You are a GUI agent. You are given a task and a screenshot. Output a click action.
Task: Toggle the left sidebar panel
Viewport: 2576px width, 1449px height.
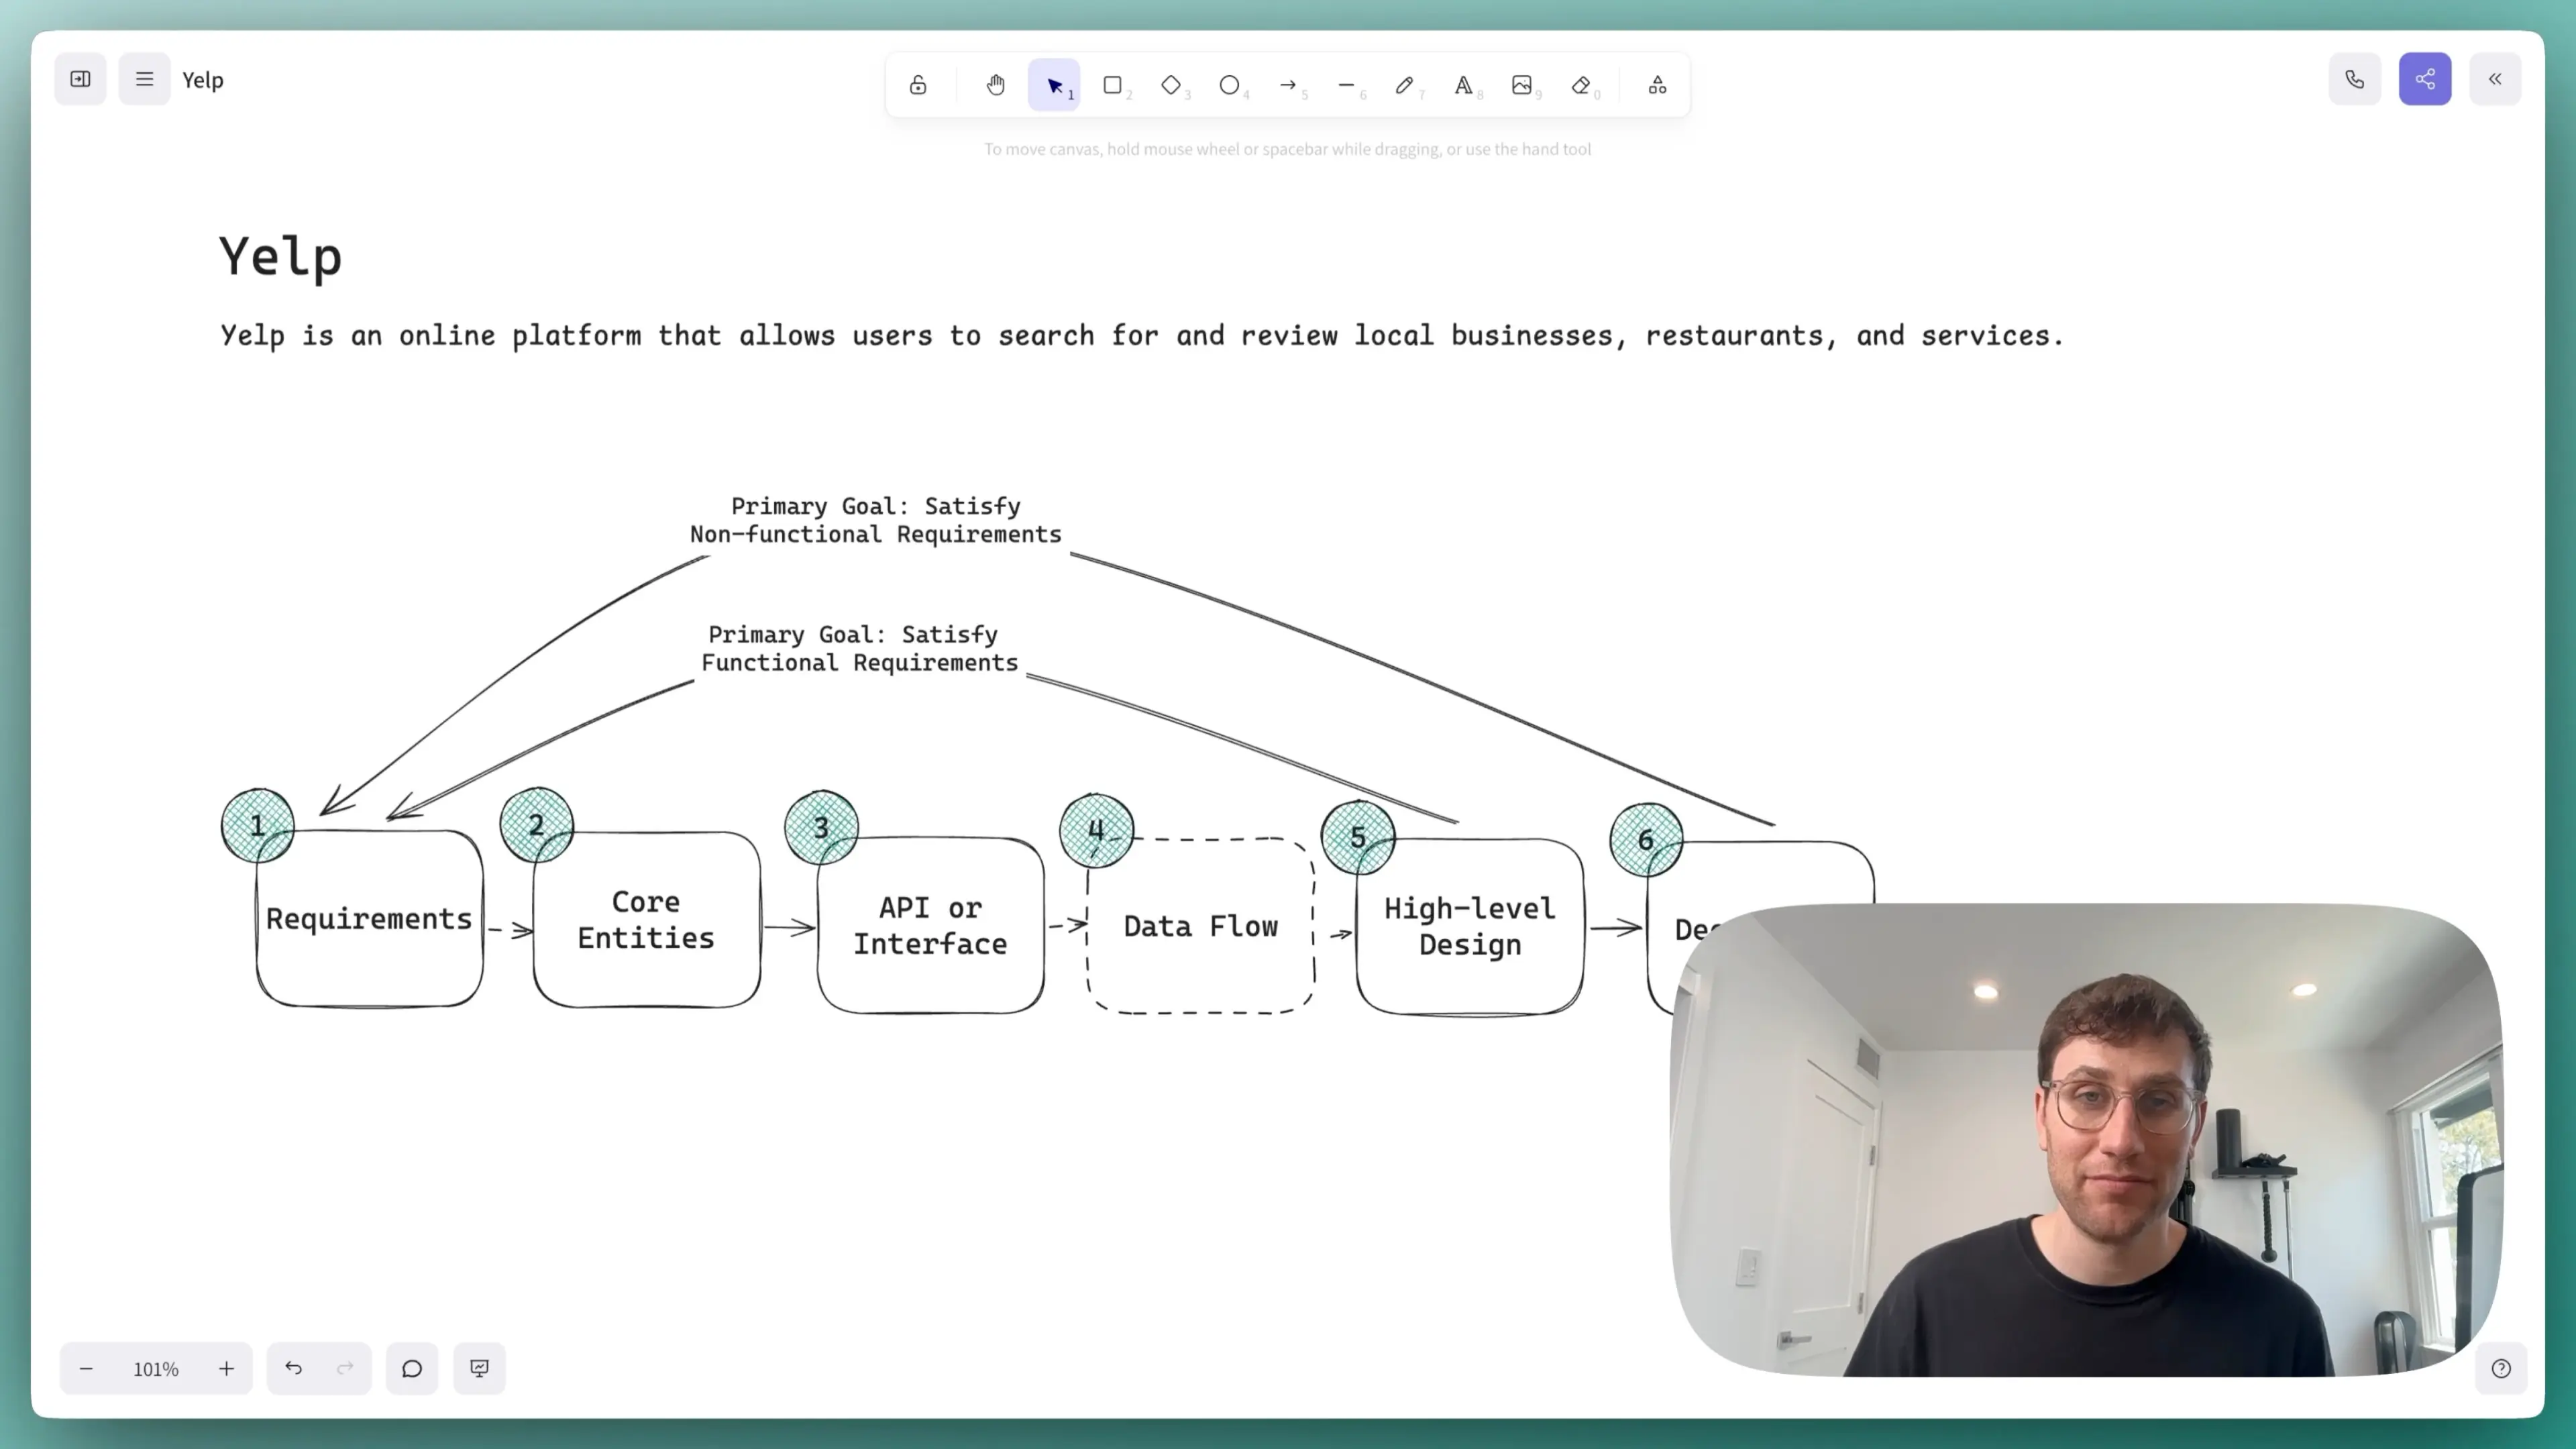(80, 79)
